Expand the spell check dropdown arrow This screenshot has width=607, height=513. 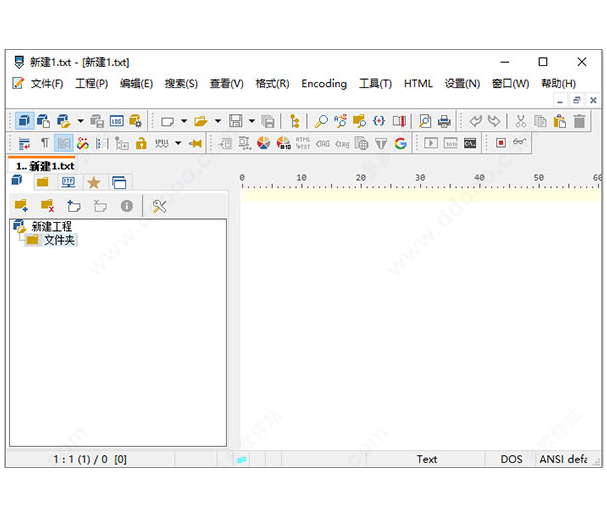[178, 143]
